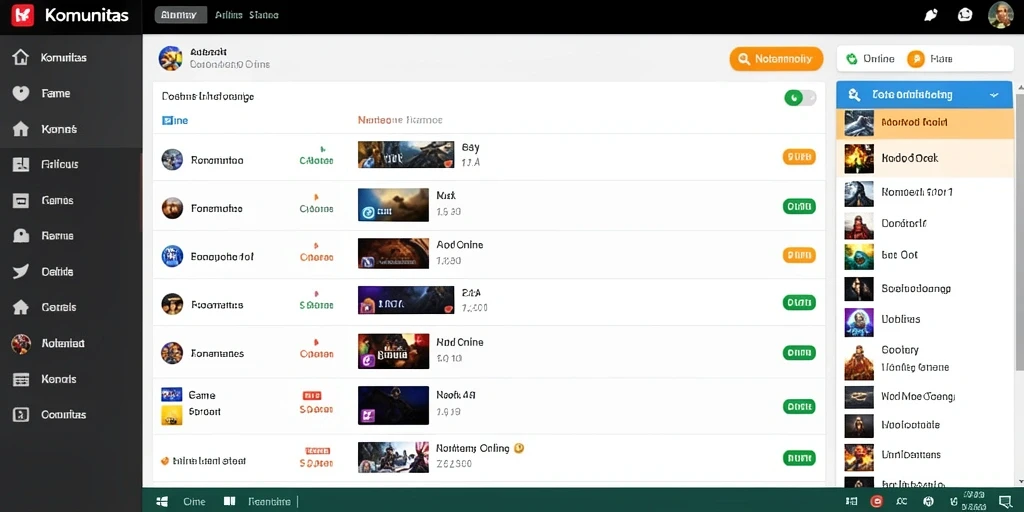Open the notifications icon in top bar
This screenshot has height=512, width=1024.
coord(932,15)
